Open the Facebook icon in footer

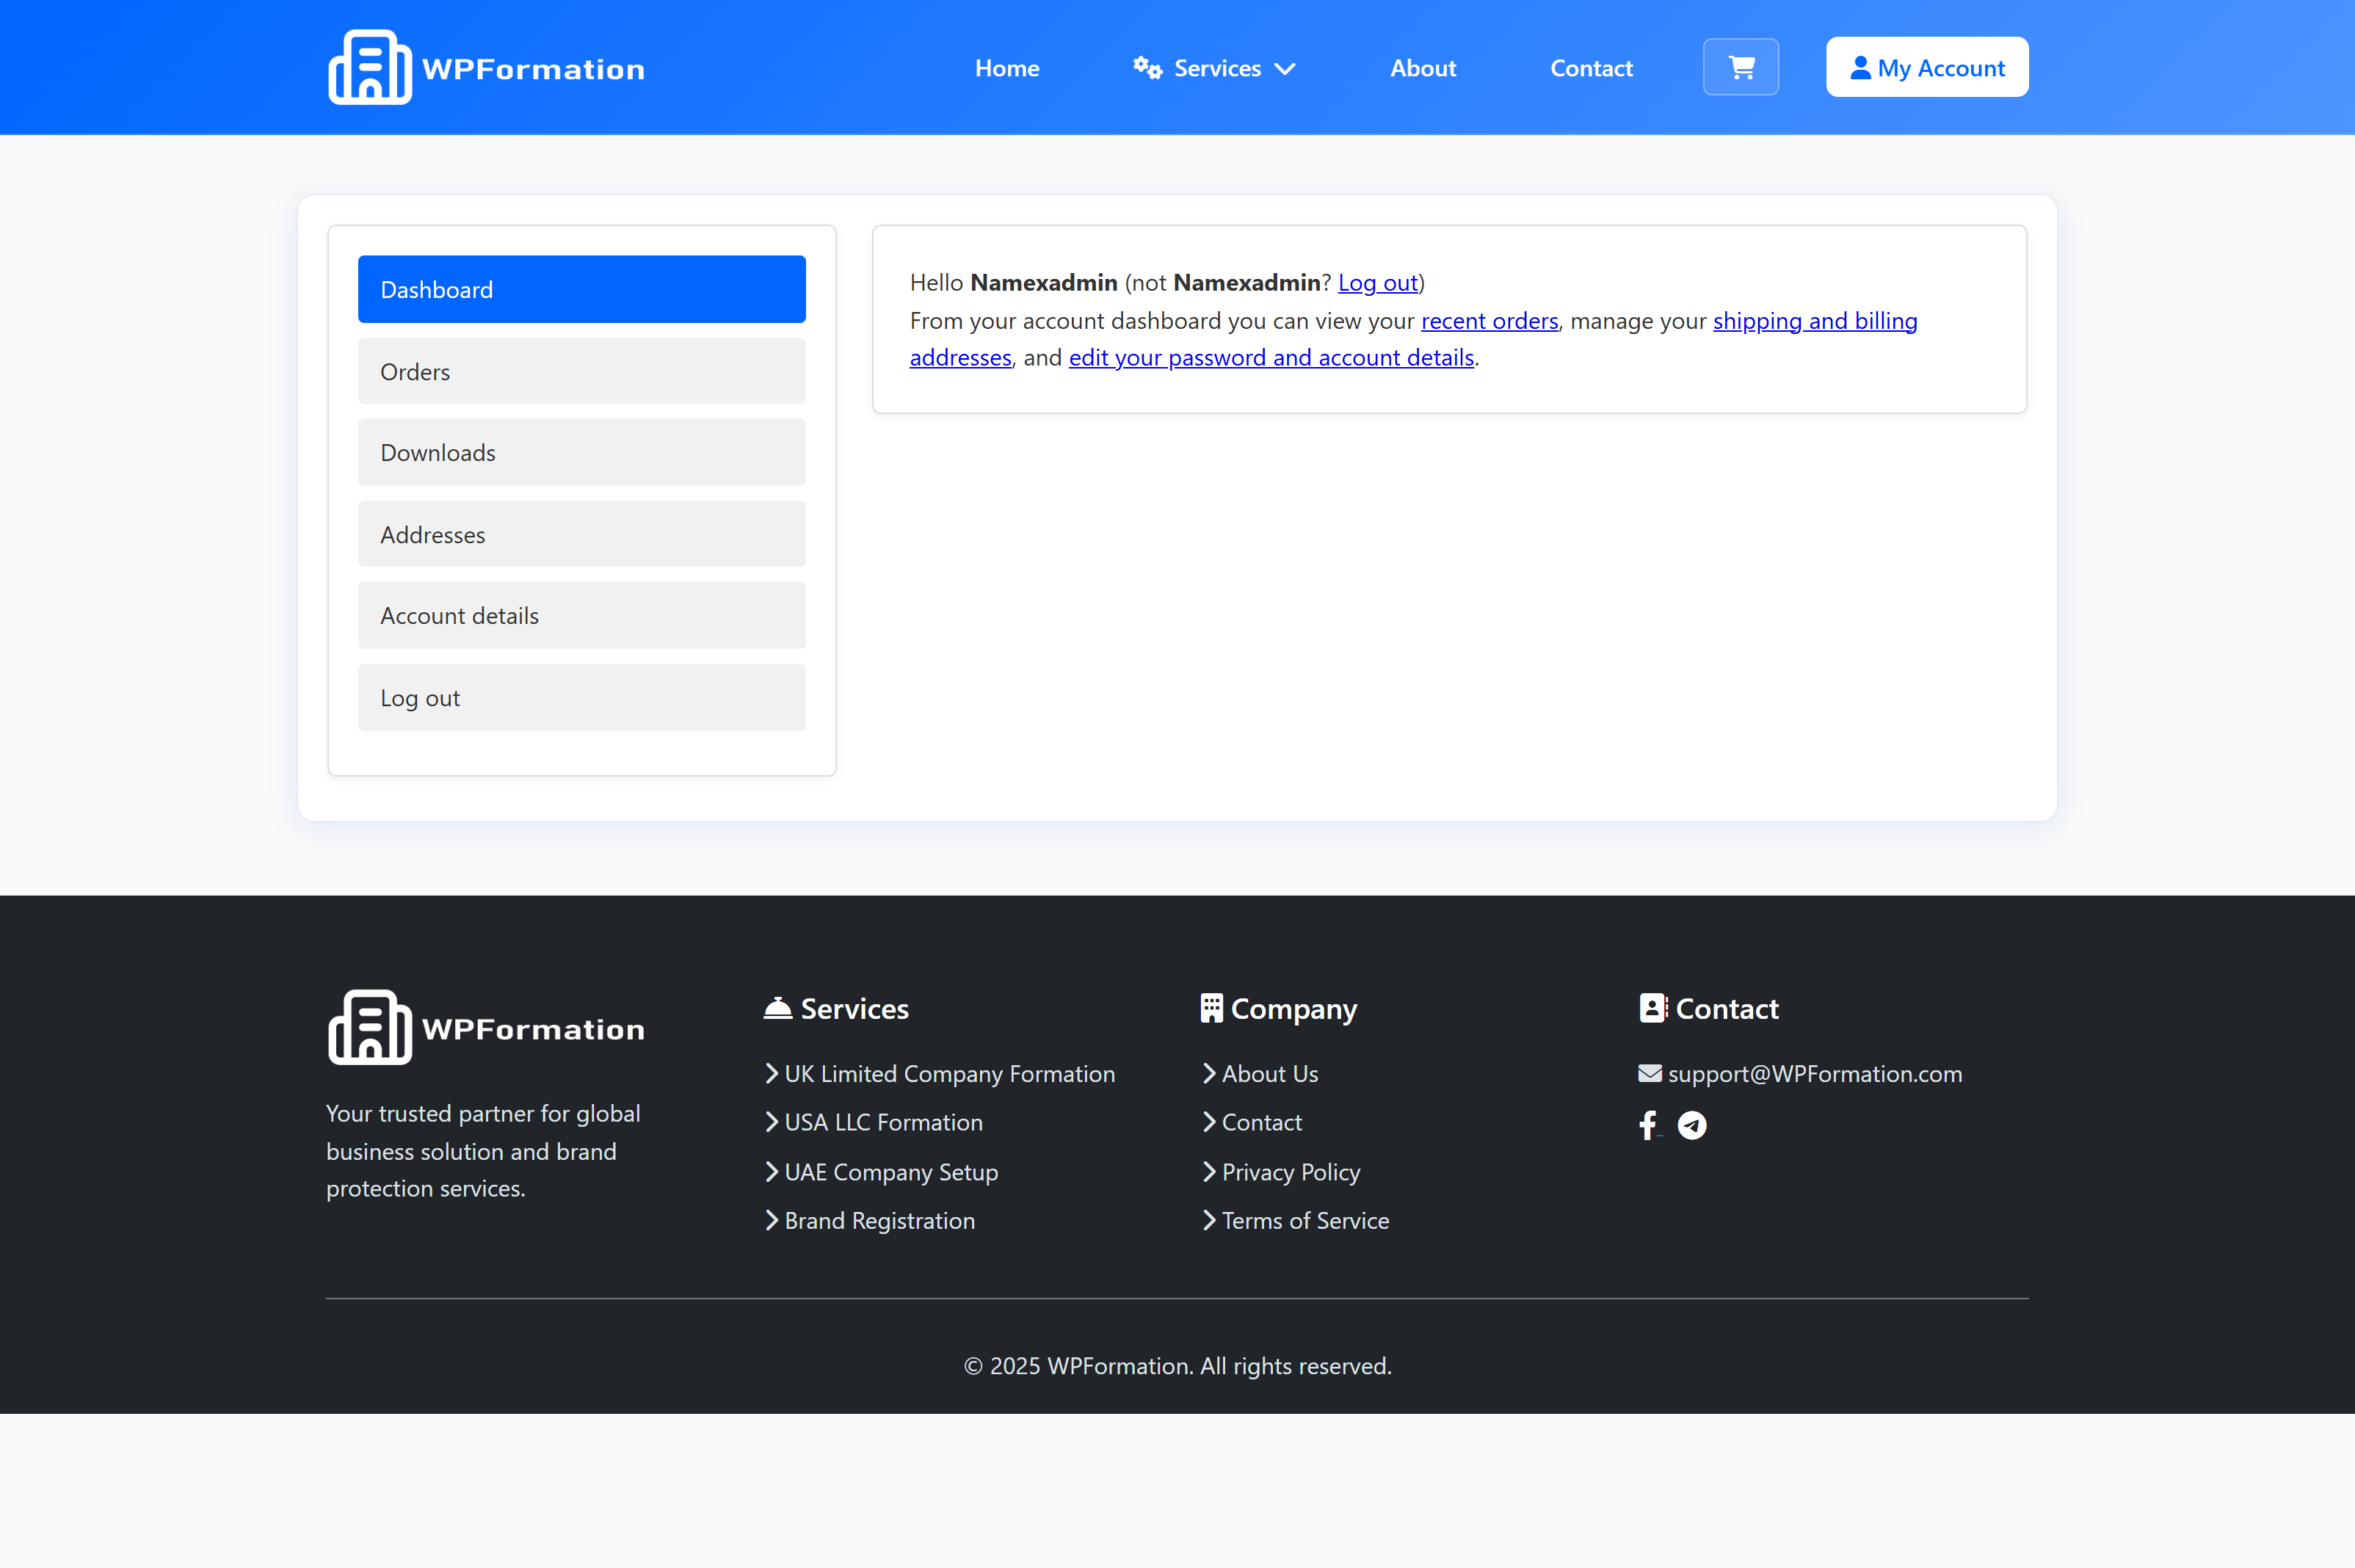(x=1648, y=1126)
